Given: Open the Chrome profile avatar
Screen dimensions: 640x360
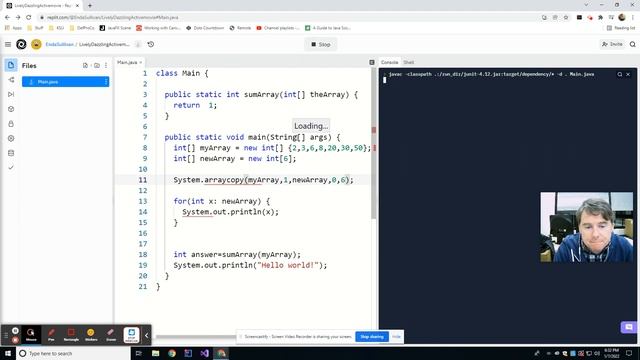Looking at the screenshot, I should [x=622, y=18].
